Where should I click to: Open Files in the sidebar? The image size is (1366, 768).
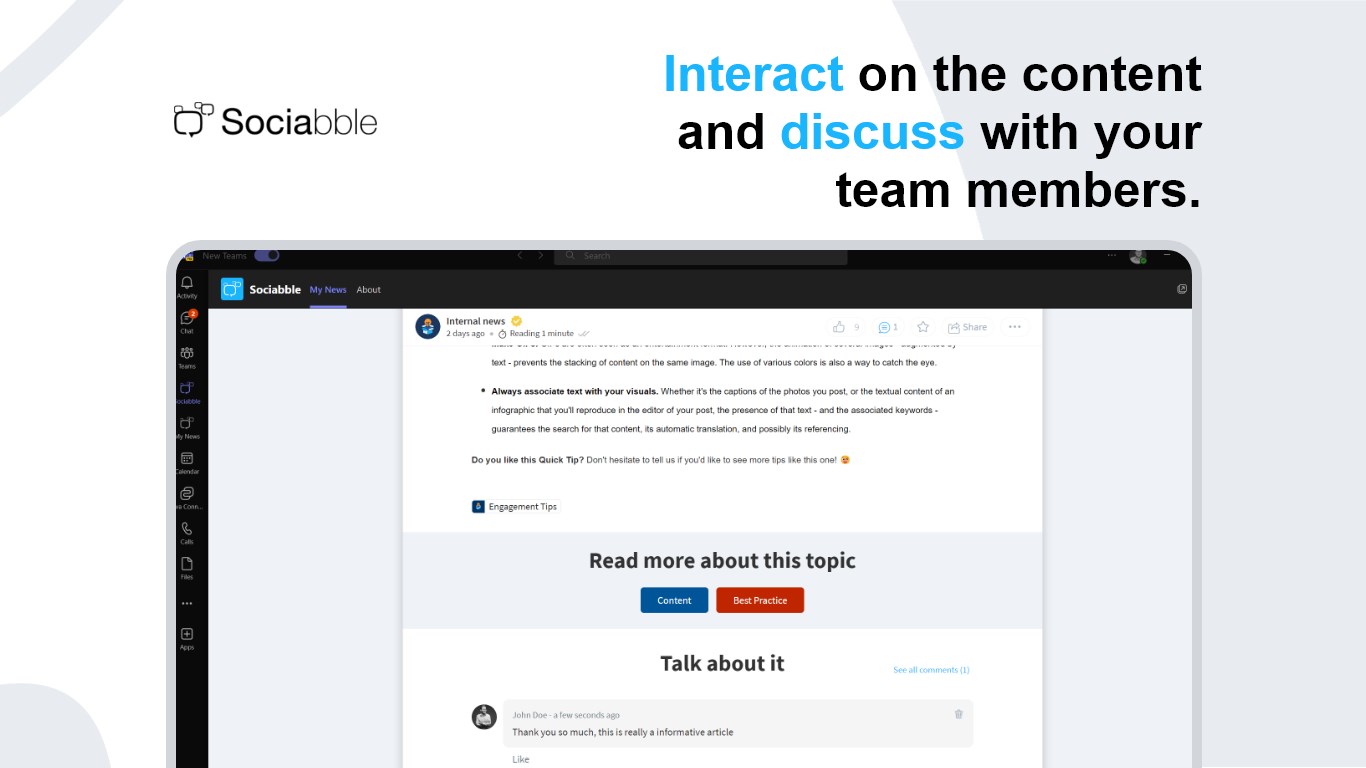tap(187, 567)
